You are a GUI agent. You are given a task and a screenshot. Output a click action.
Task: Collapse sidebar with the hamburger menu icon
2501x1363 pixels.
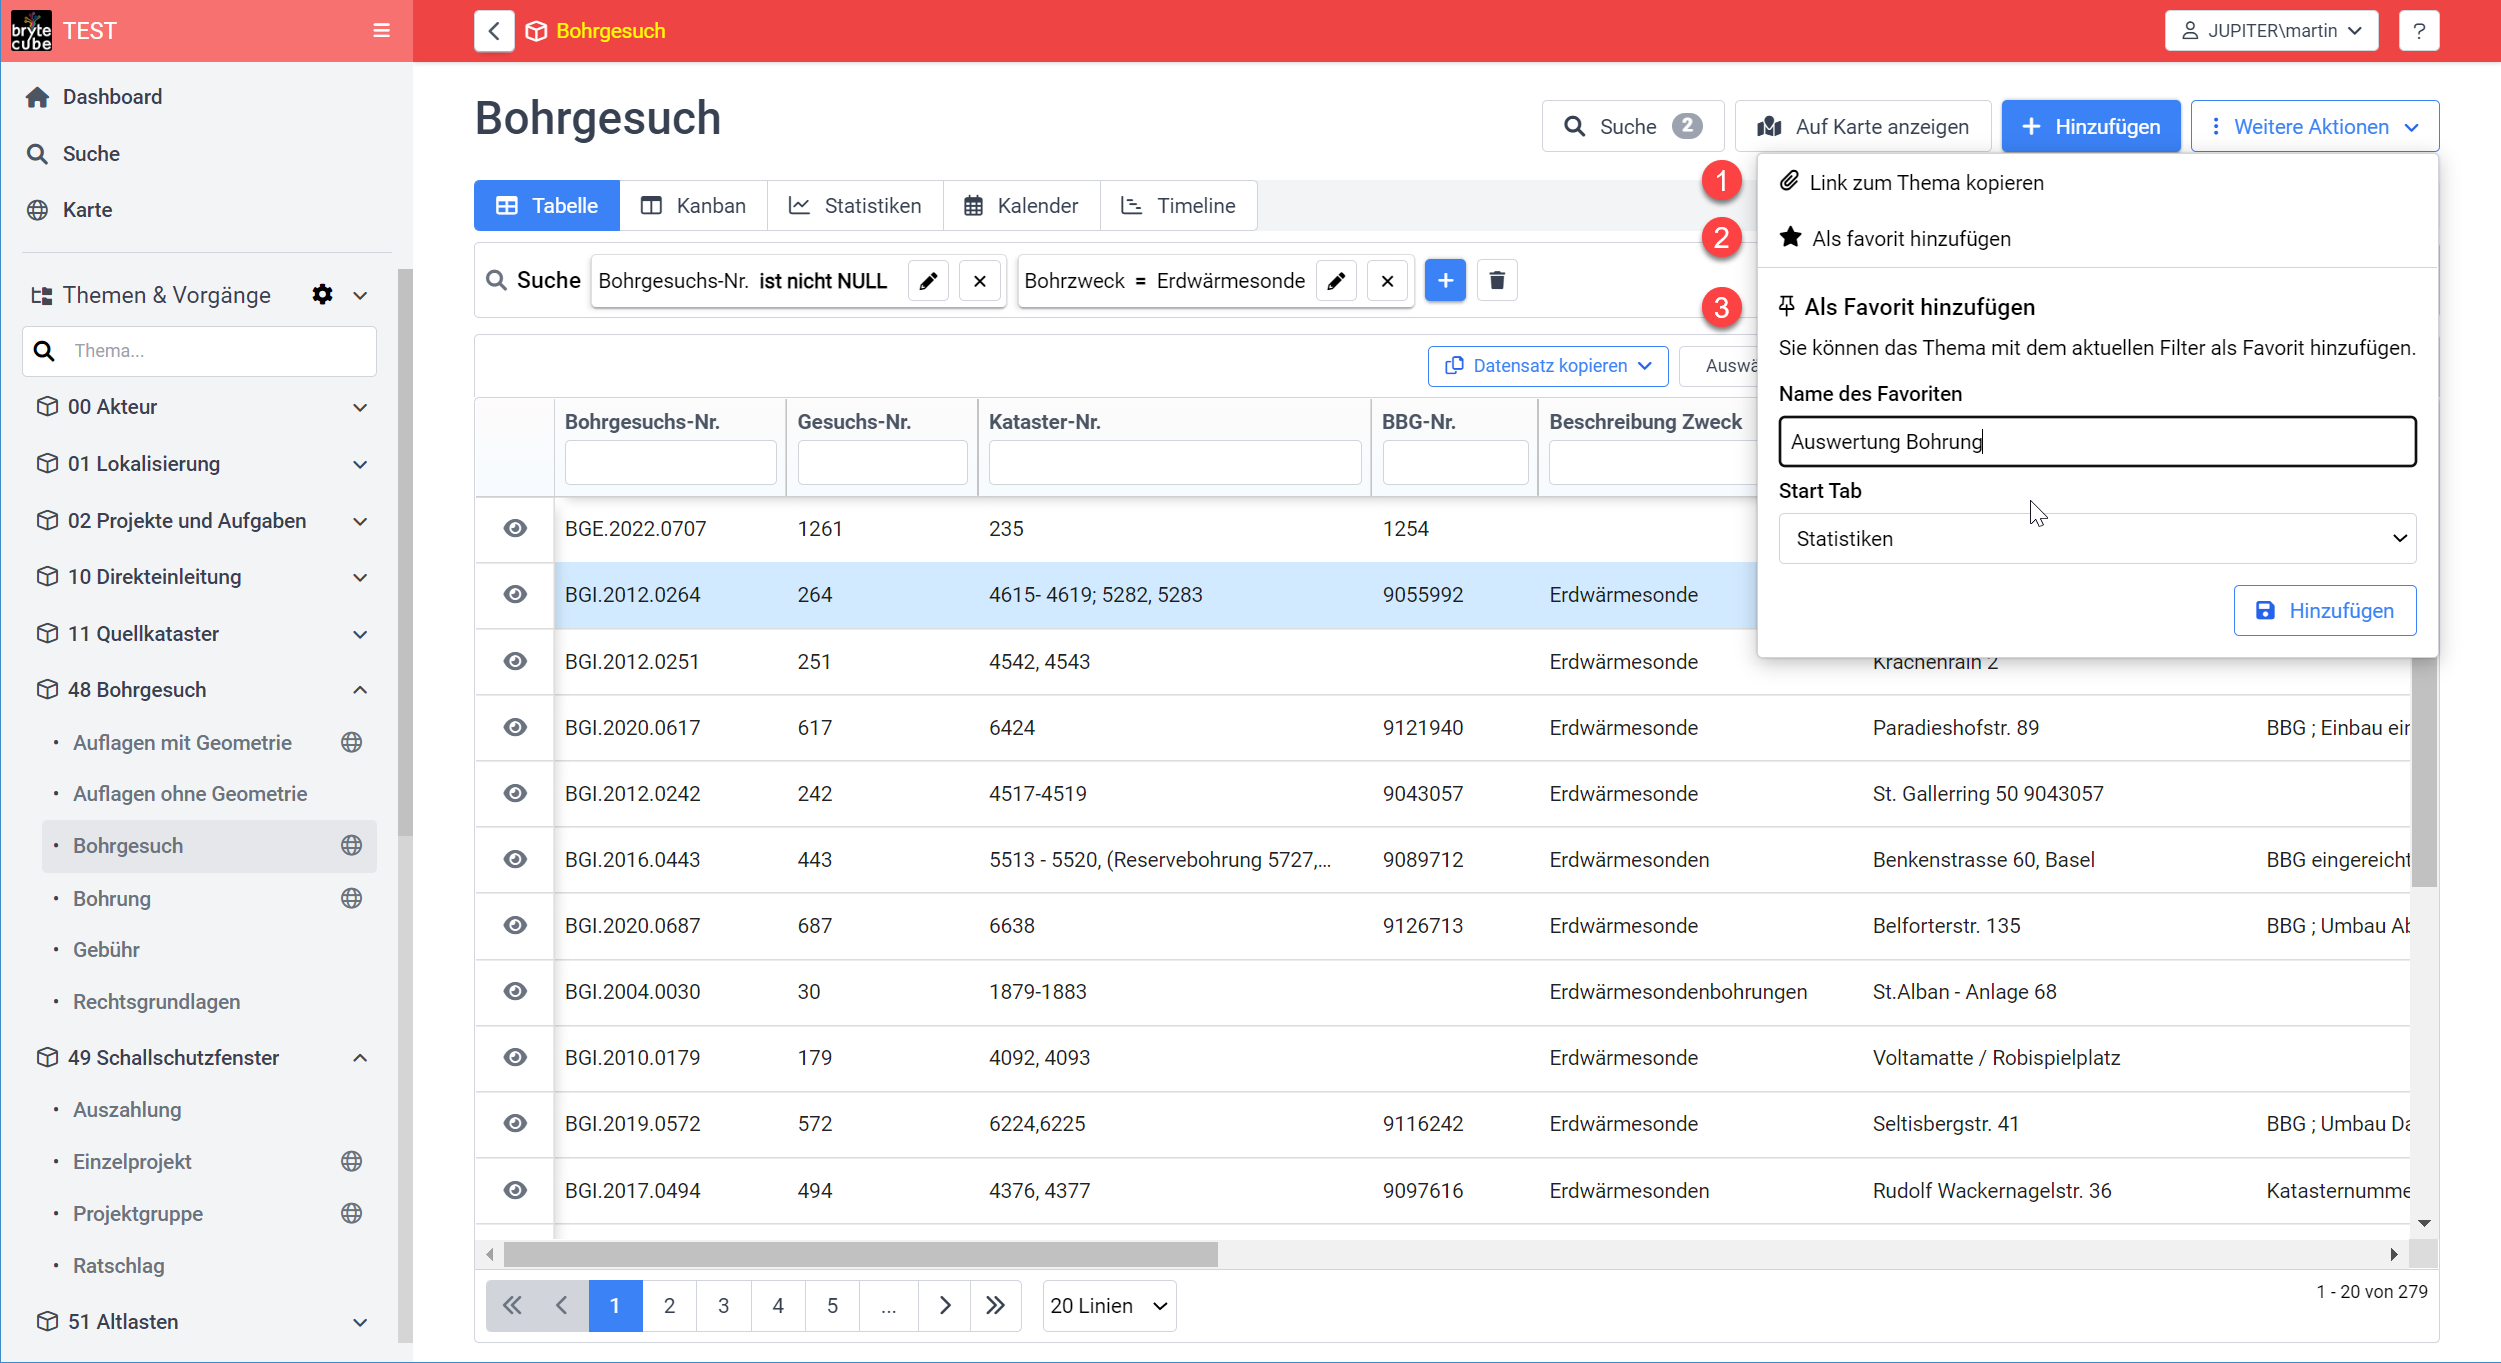pos(381,31)
